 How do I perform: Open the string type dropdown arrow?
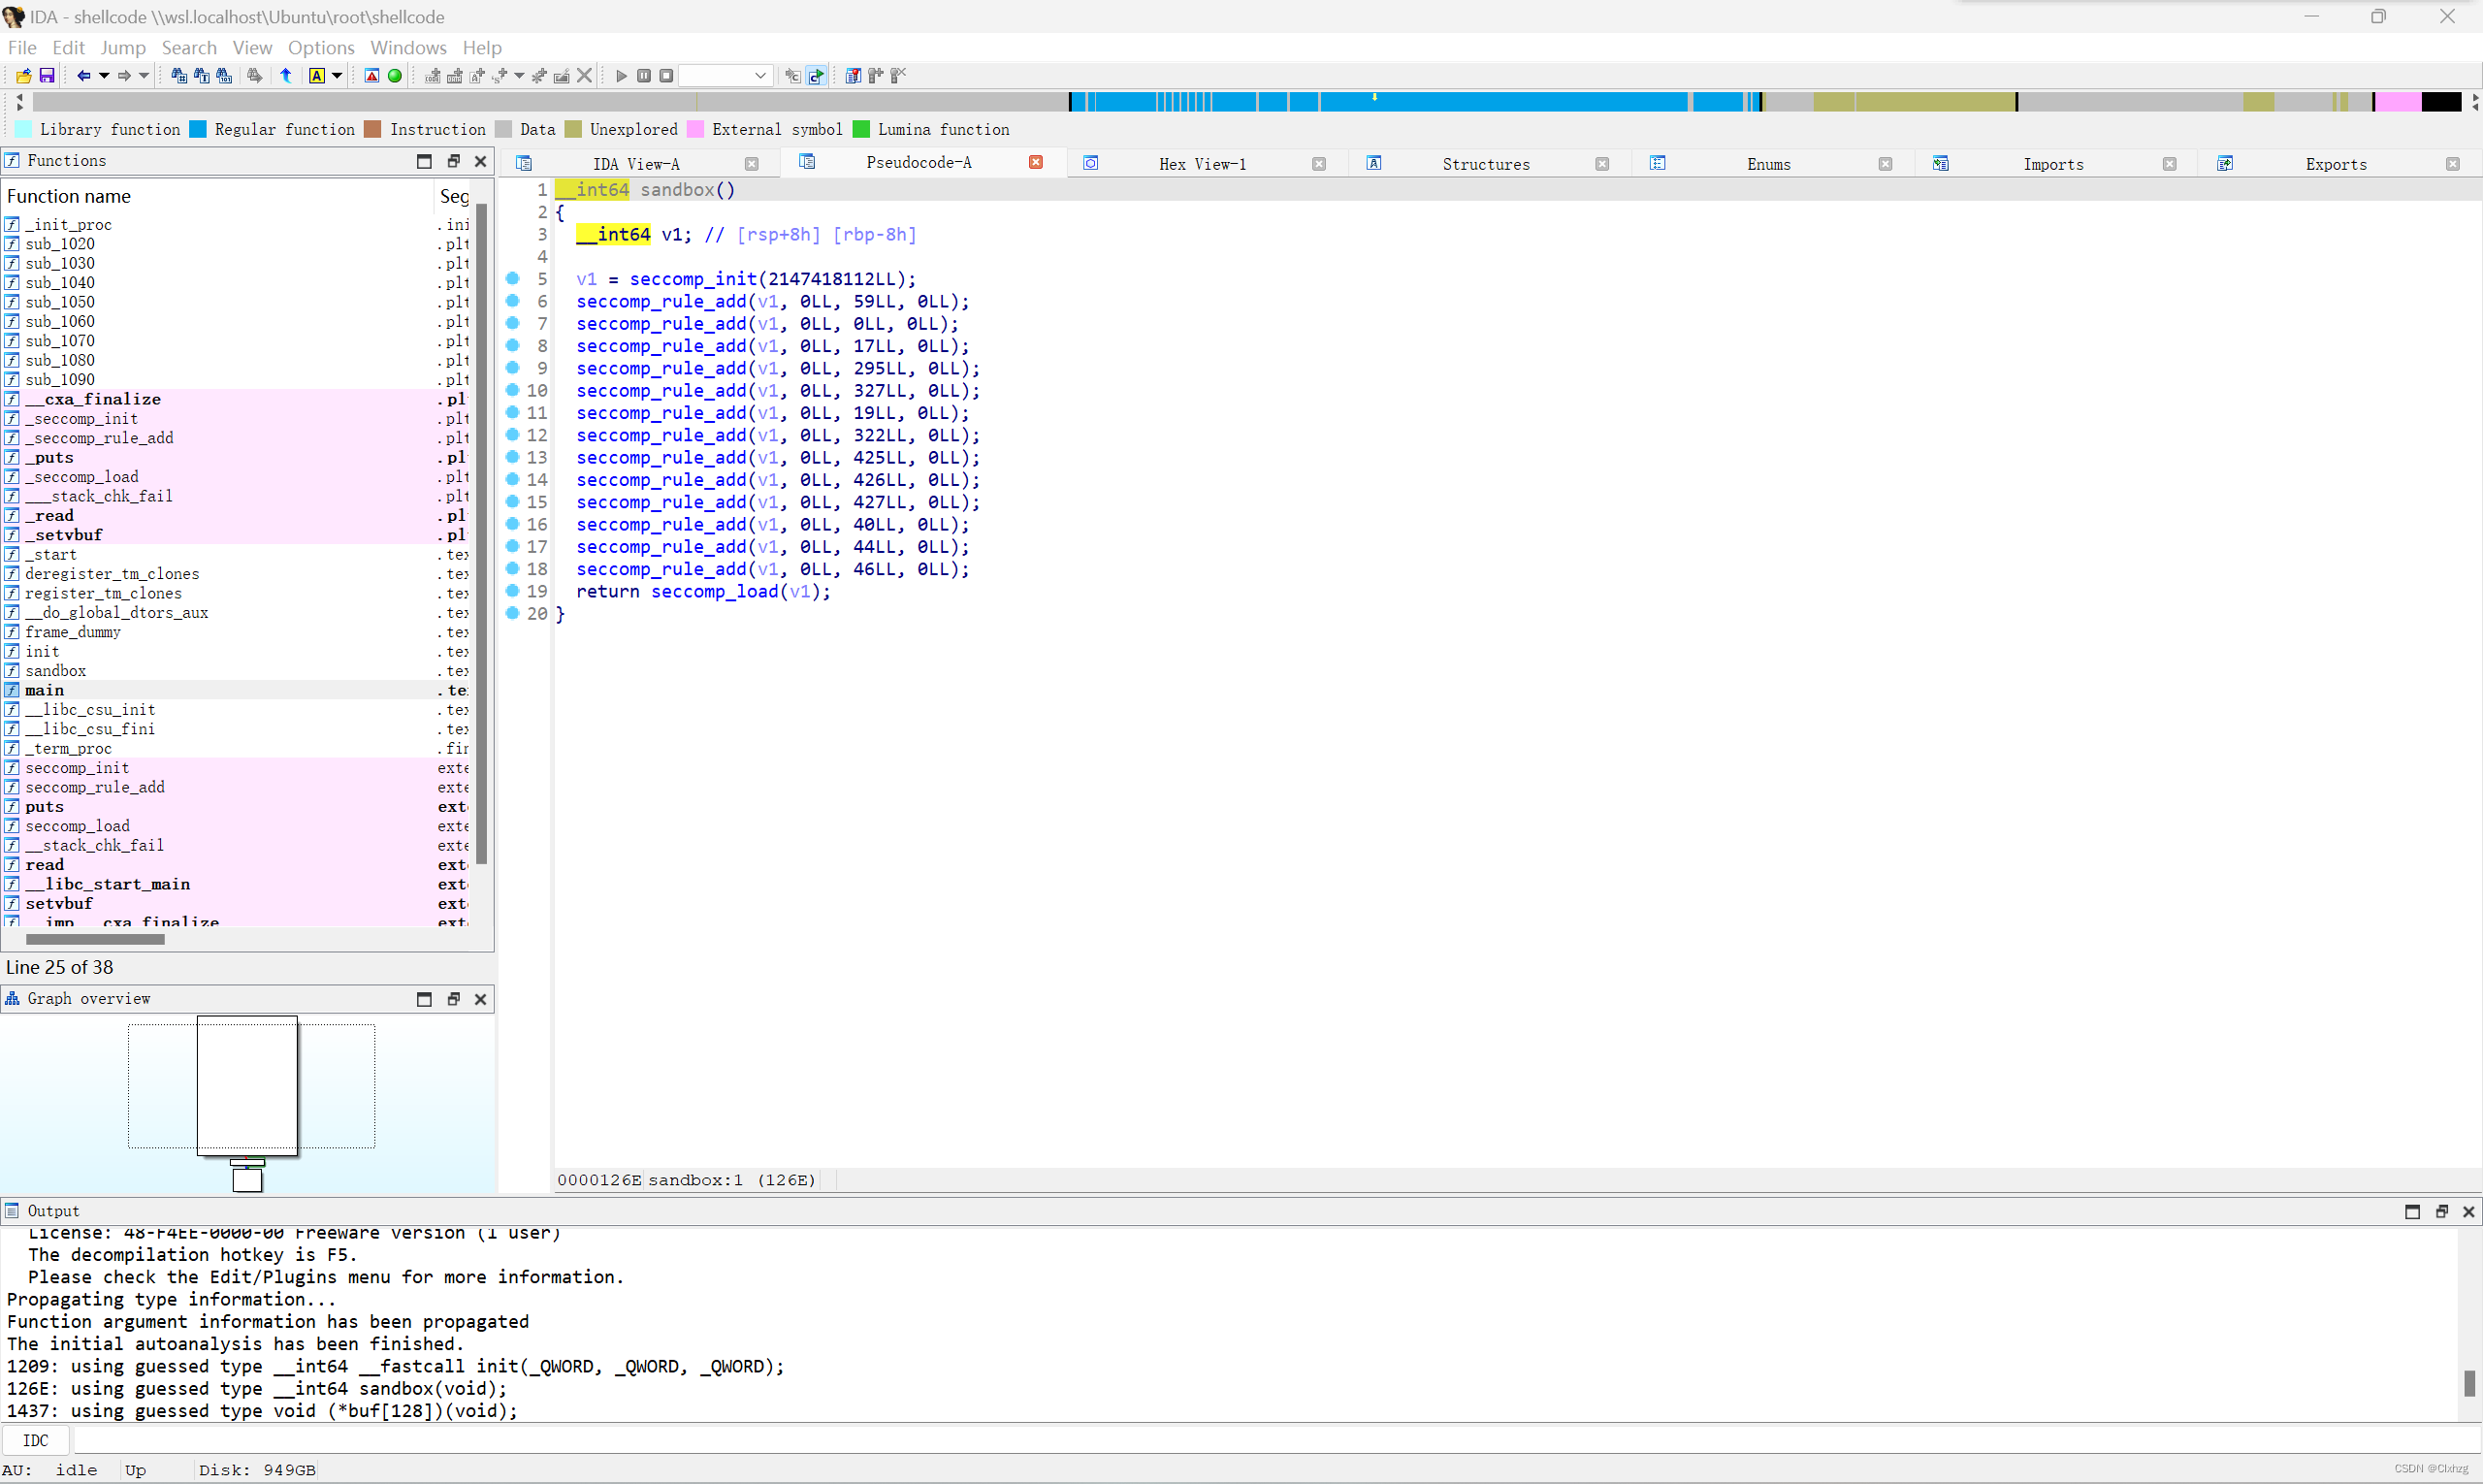click(x=519, y=76)
